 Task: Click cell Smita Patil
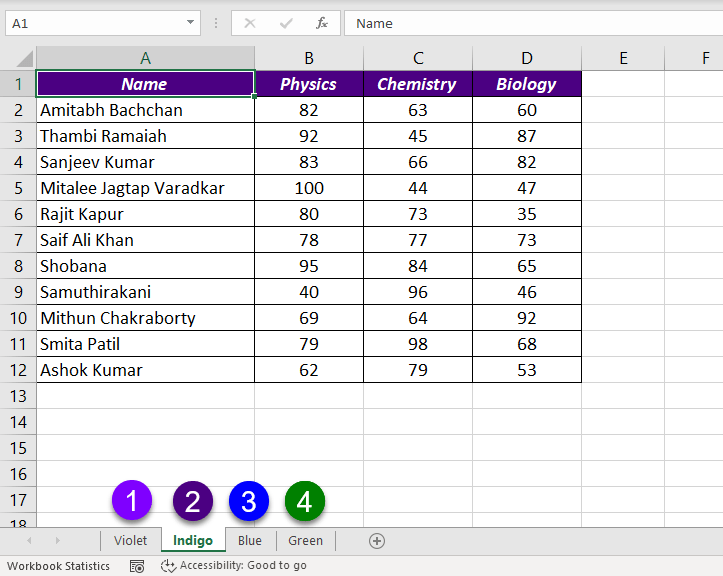pos(145,344)
